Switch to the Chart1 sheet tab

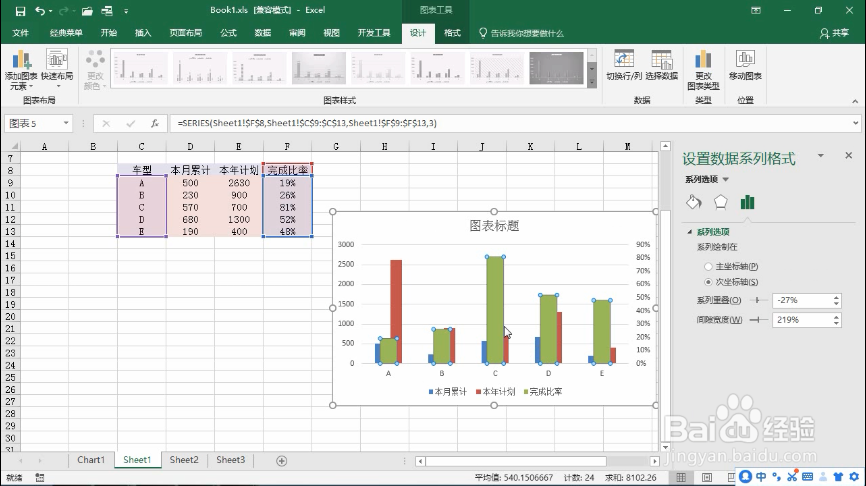coord(91,459)
